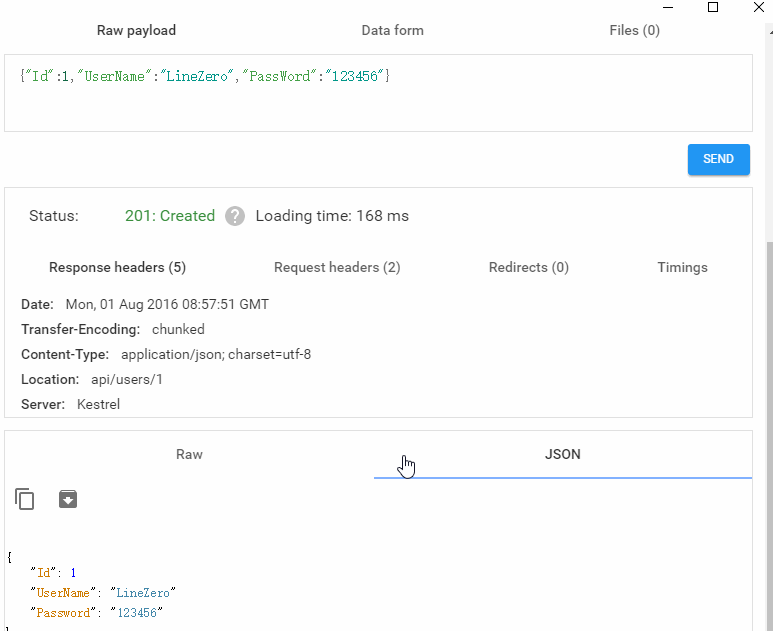Open the Data form tab
773x631 pixels.
[x=392, y=31]
